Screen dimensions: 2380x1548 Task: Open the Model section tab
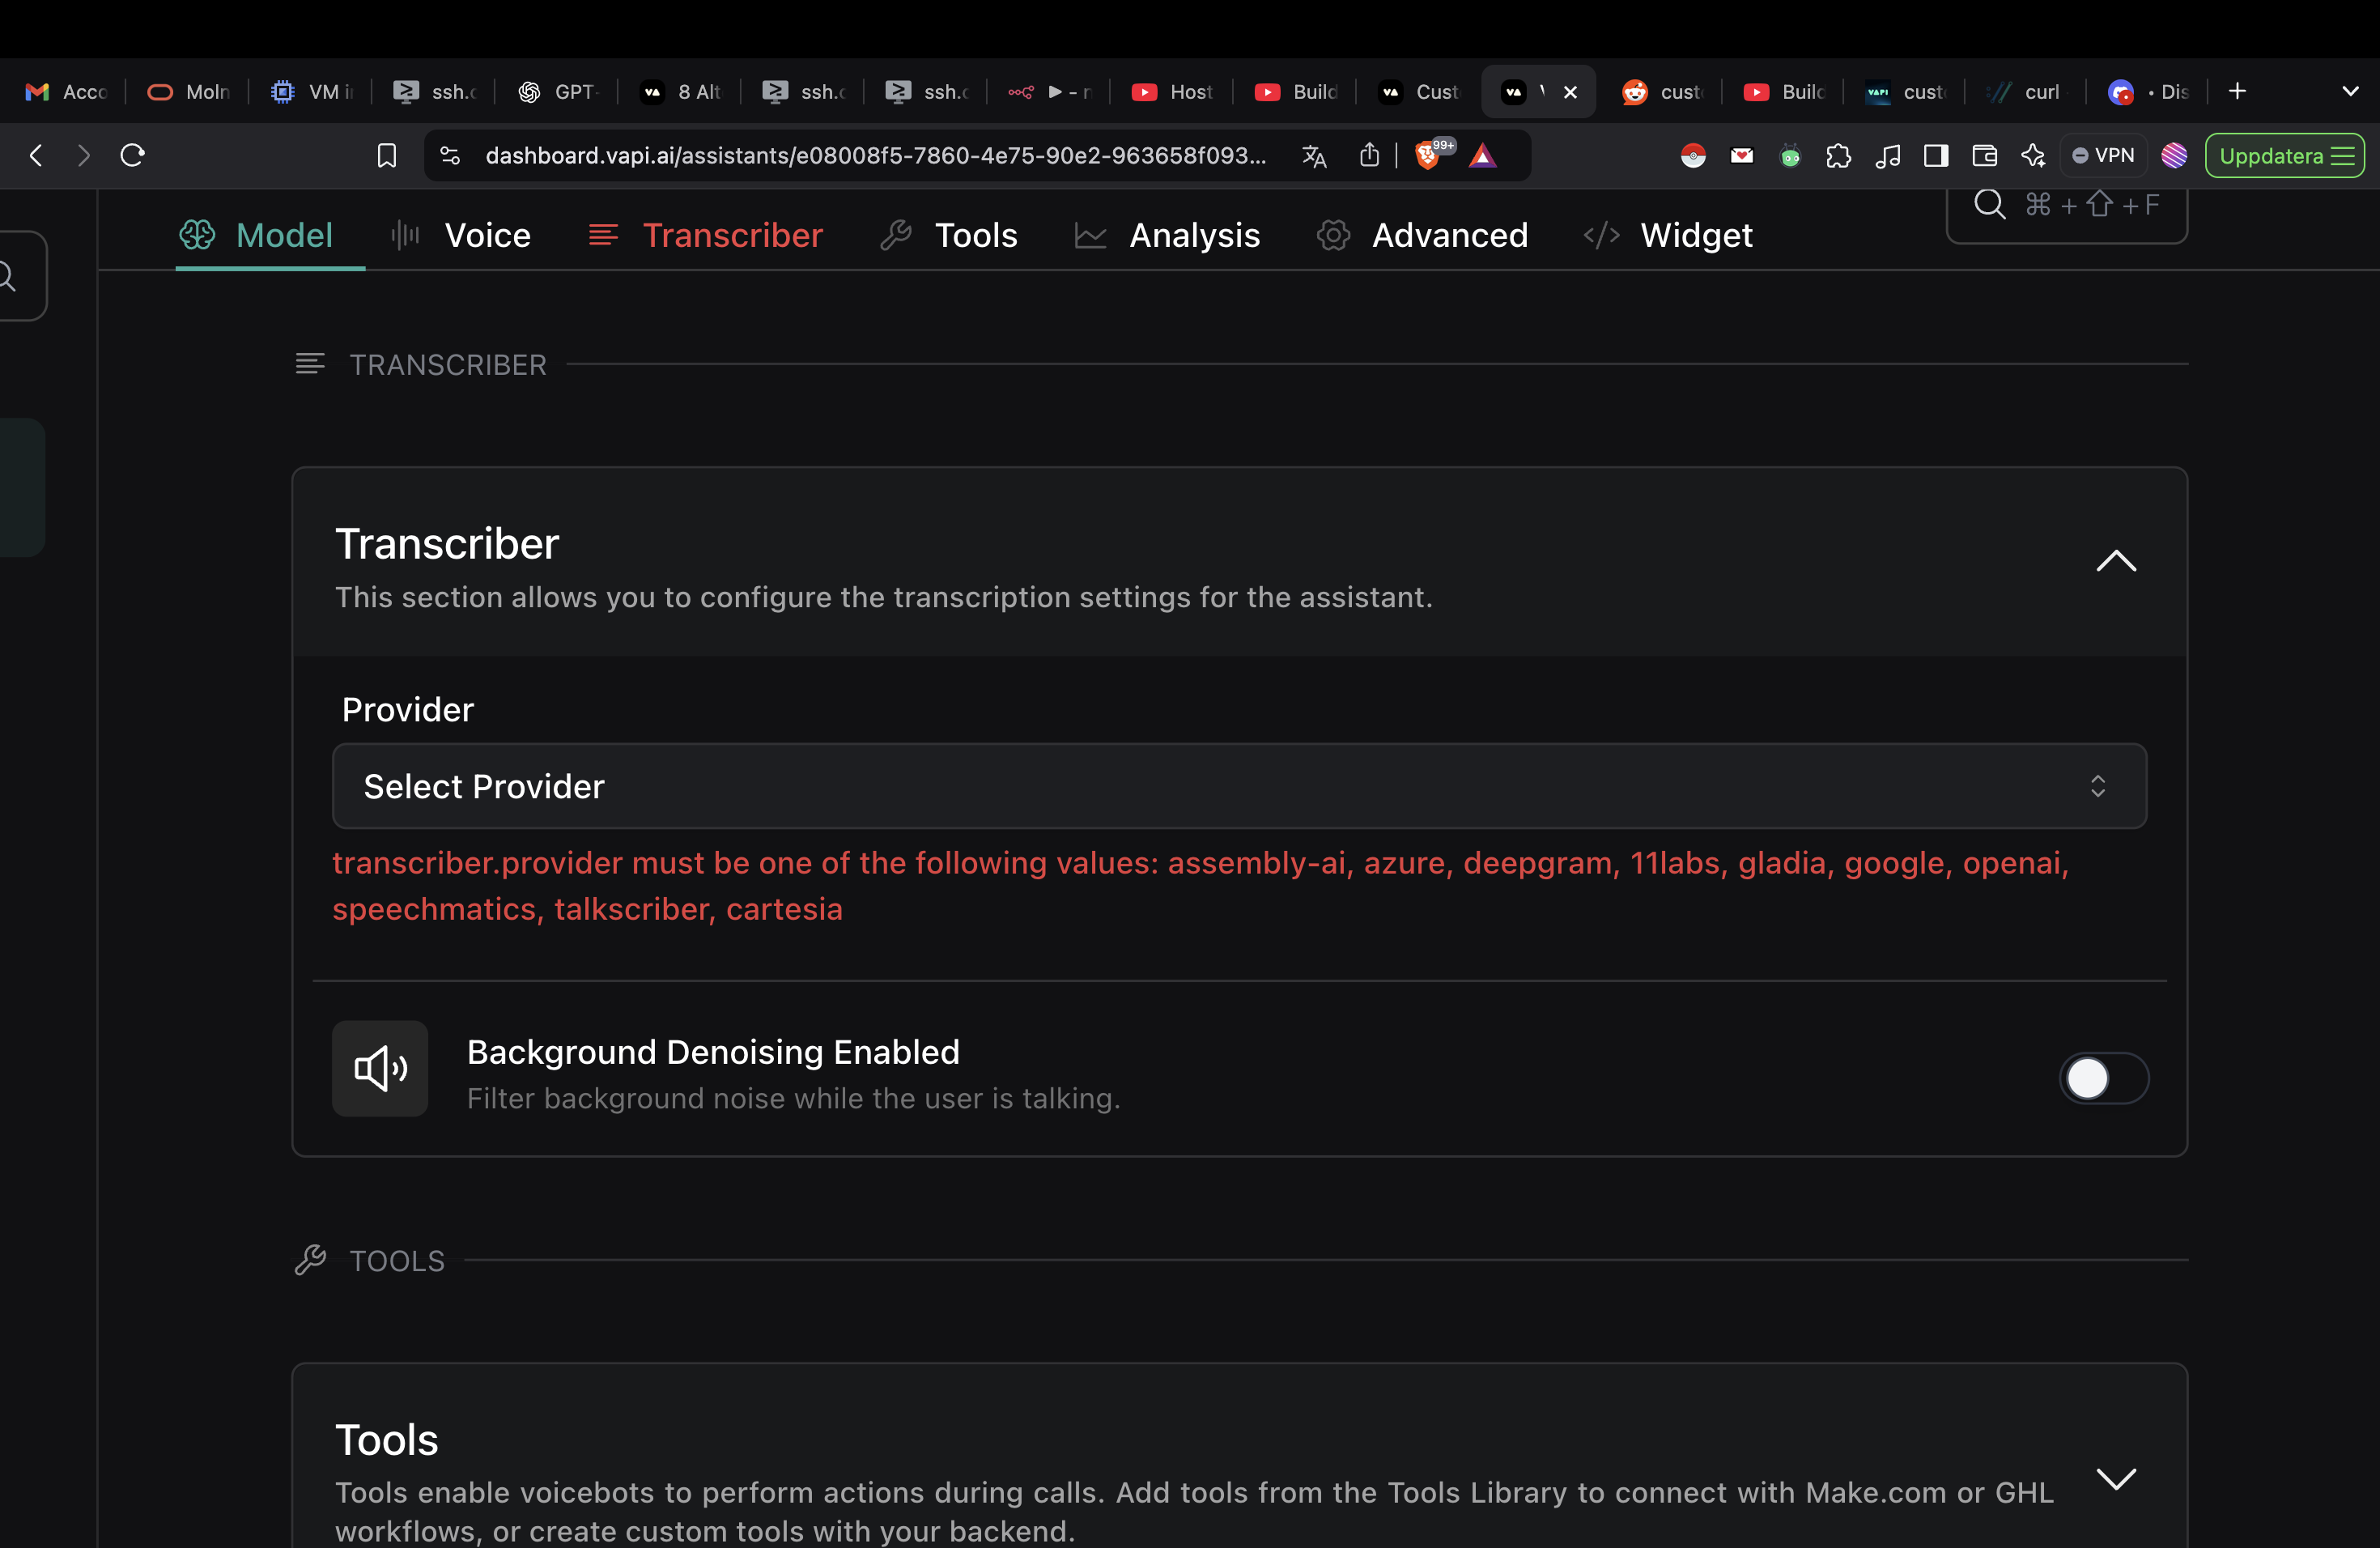coord(256,235)
